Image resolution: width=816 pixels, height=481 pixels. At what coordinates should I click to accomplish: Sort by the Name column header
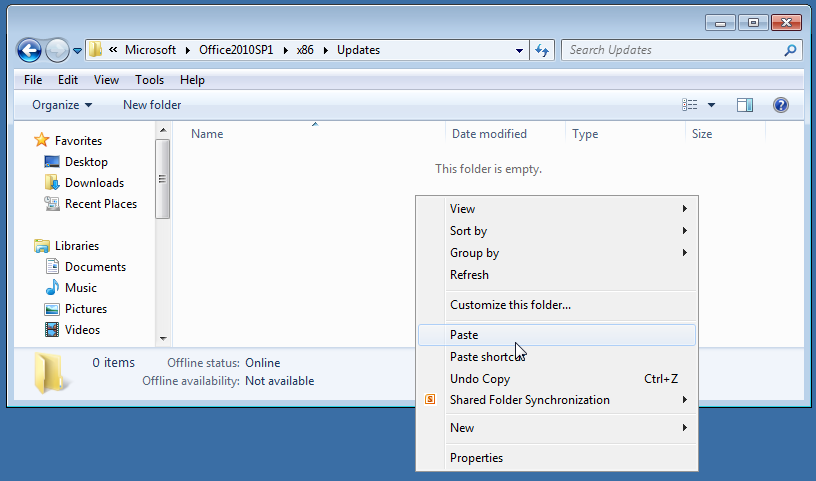click(x=207, y=134)
